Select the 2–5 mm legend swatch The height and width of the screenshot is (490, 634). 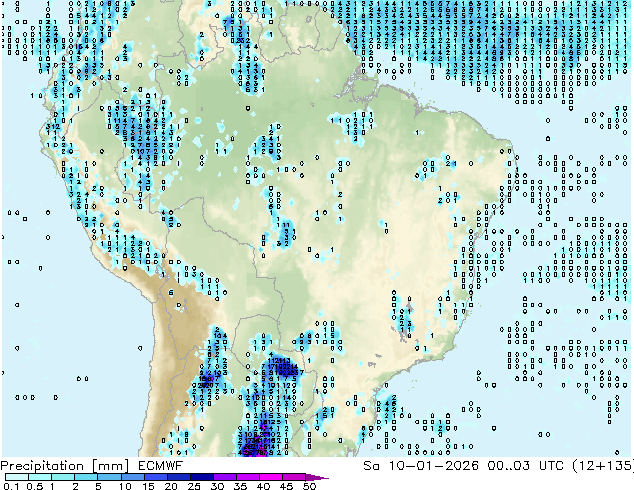click(86, 477)
